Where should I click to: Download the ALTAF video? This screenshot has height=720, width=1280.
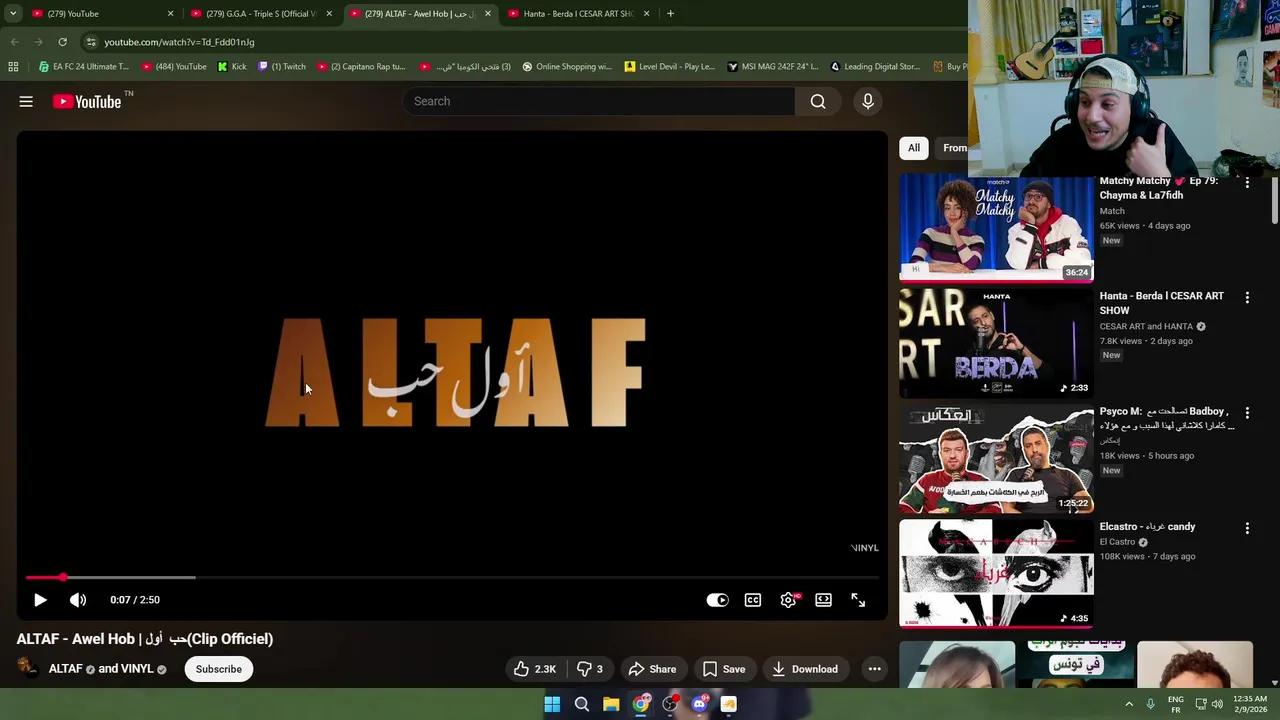804,669
